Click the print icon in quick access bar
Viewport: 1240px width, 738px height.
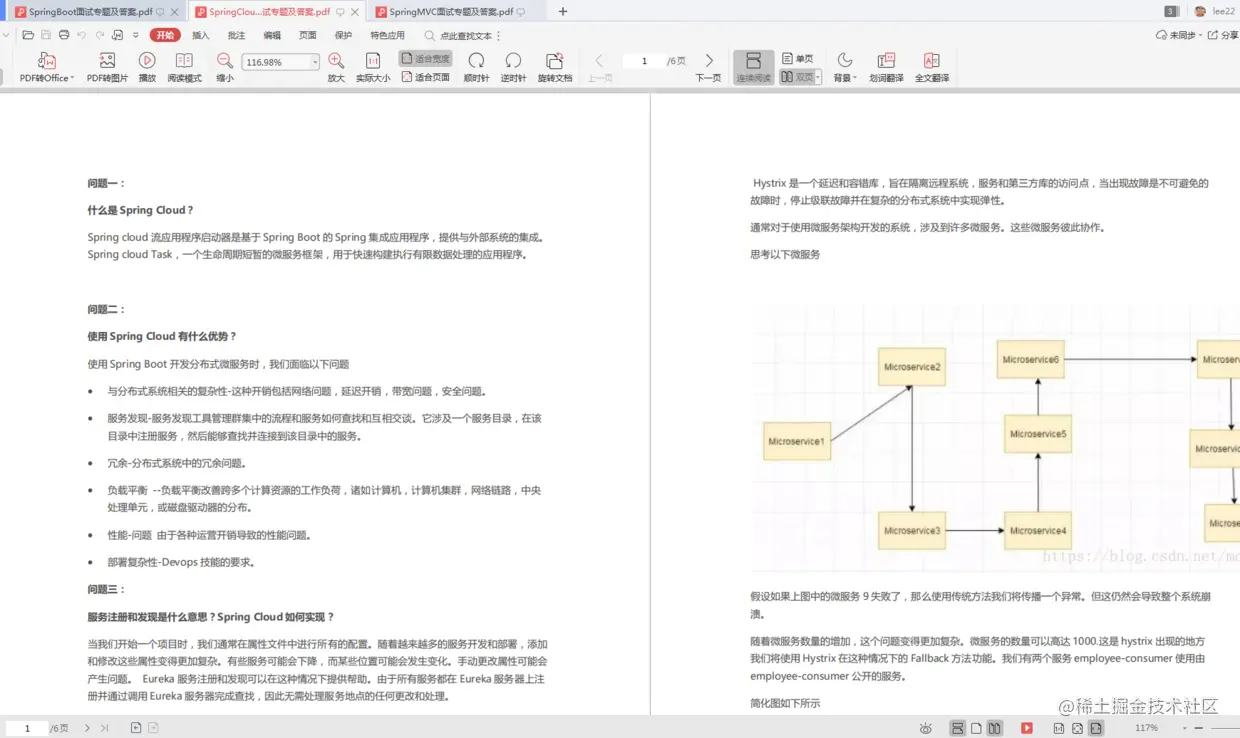pyautogui.click(x=64, y=35)
